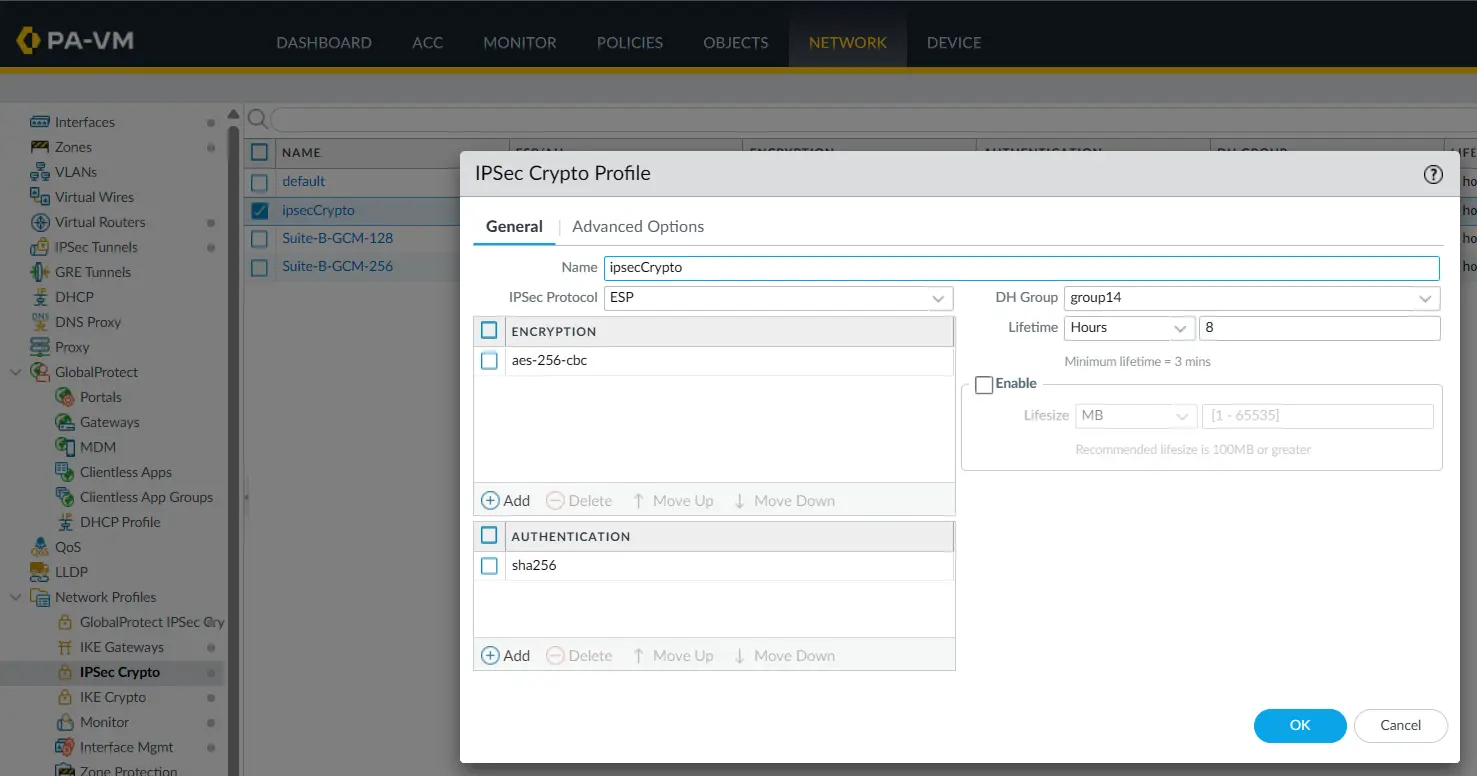Viewport: 1477px width, 776px height.
Task: Tick the Enable lifesize checkbox
Action: (984, 384)
